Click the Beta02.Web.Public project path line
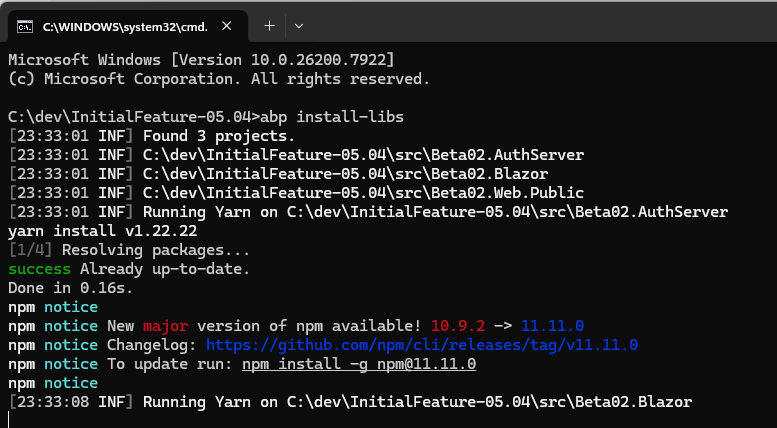Screen dimensions: 777x428 coord(363,192)
